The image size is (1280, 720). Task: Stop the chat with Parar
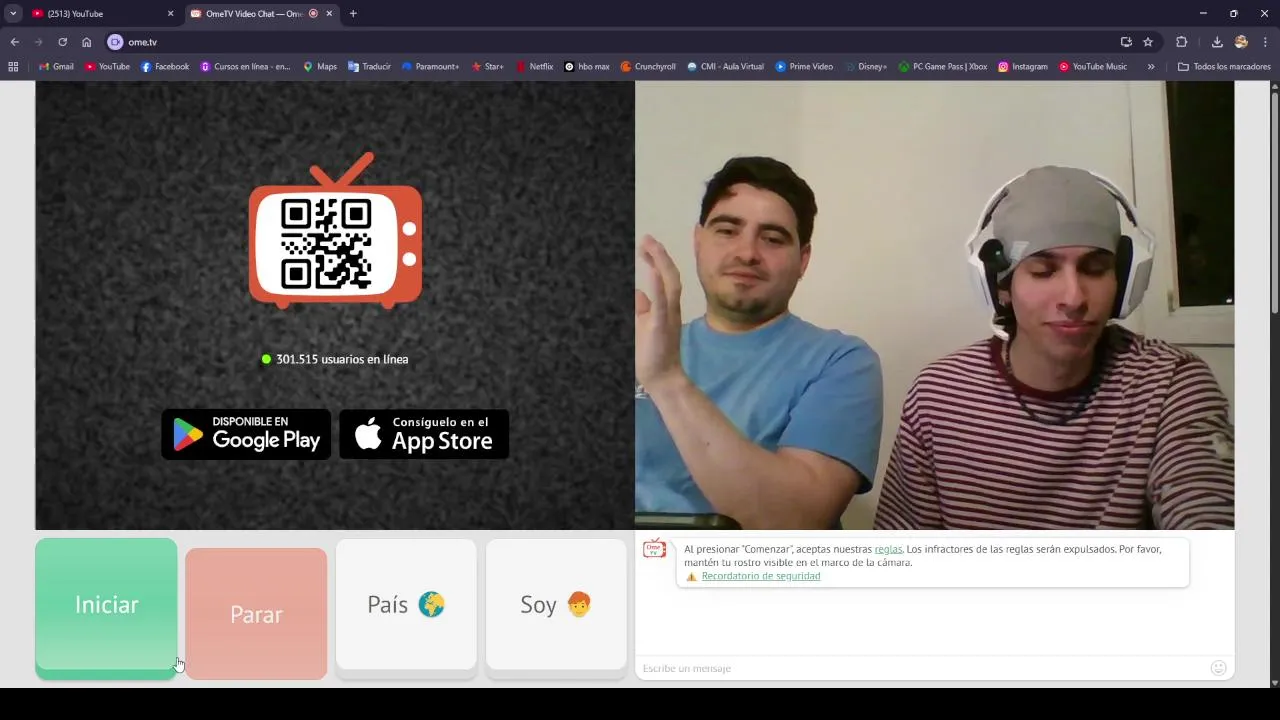tap(256, 613)
